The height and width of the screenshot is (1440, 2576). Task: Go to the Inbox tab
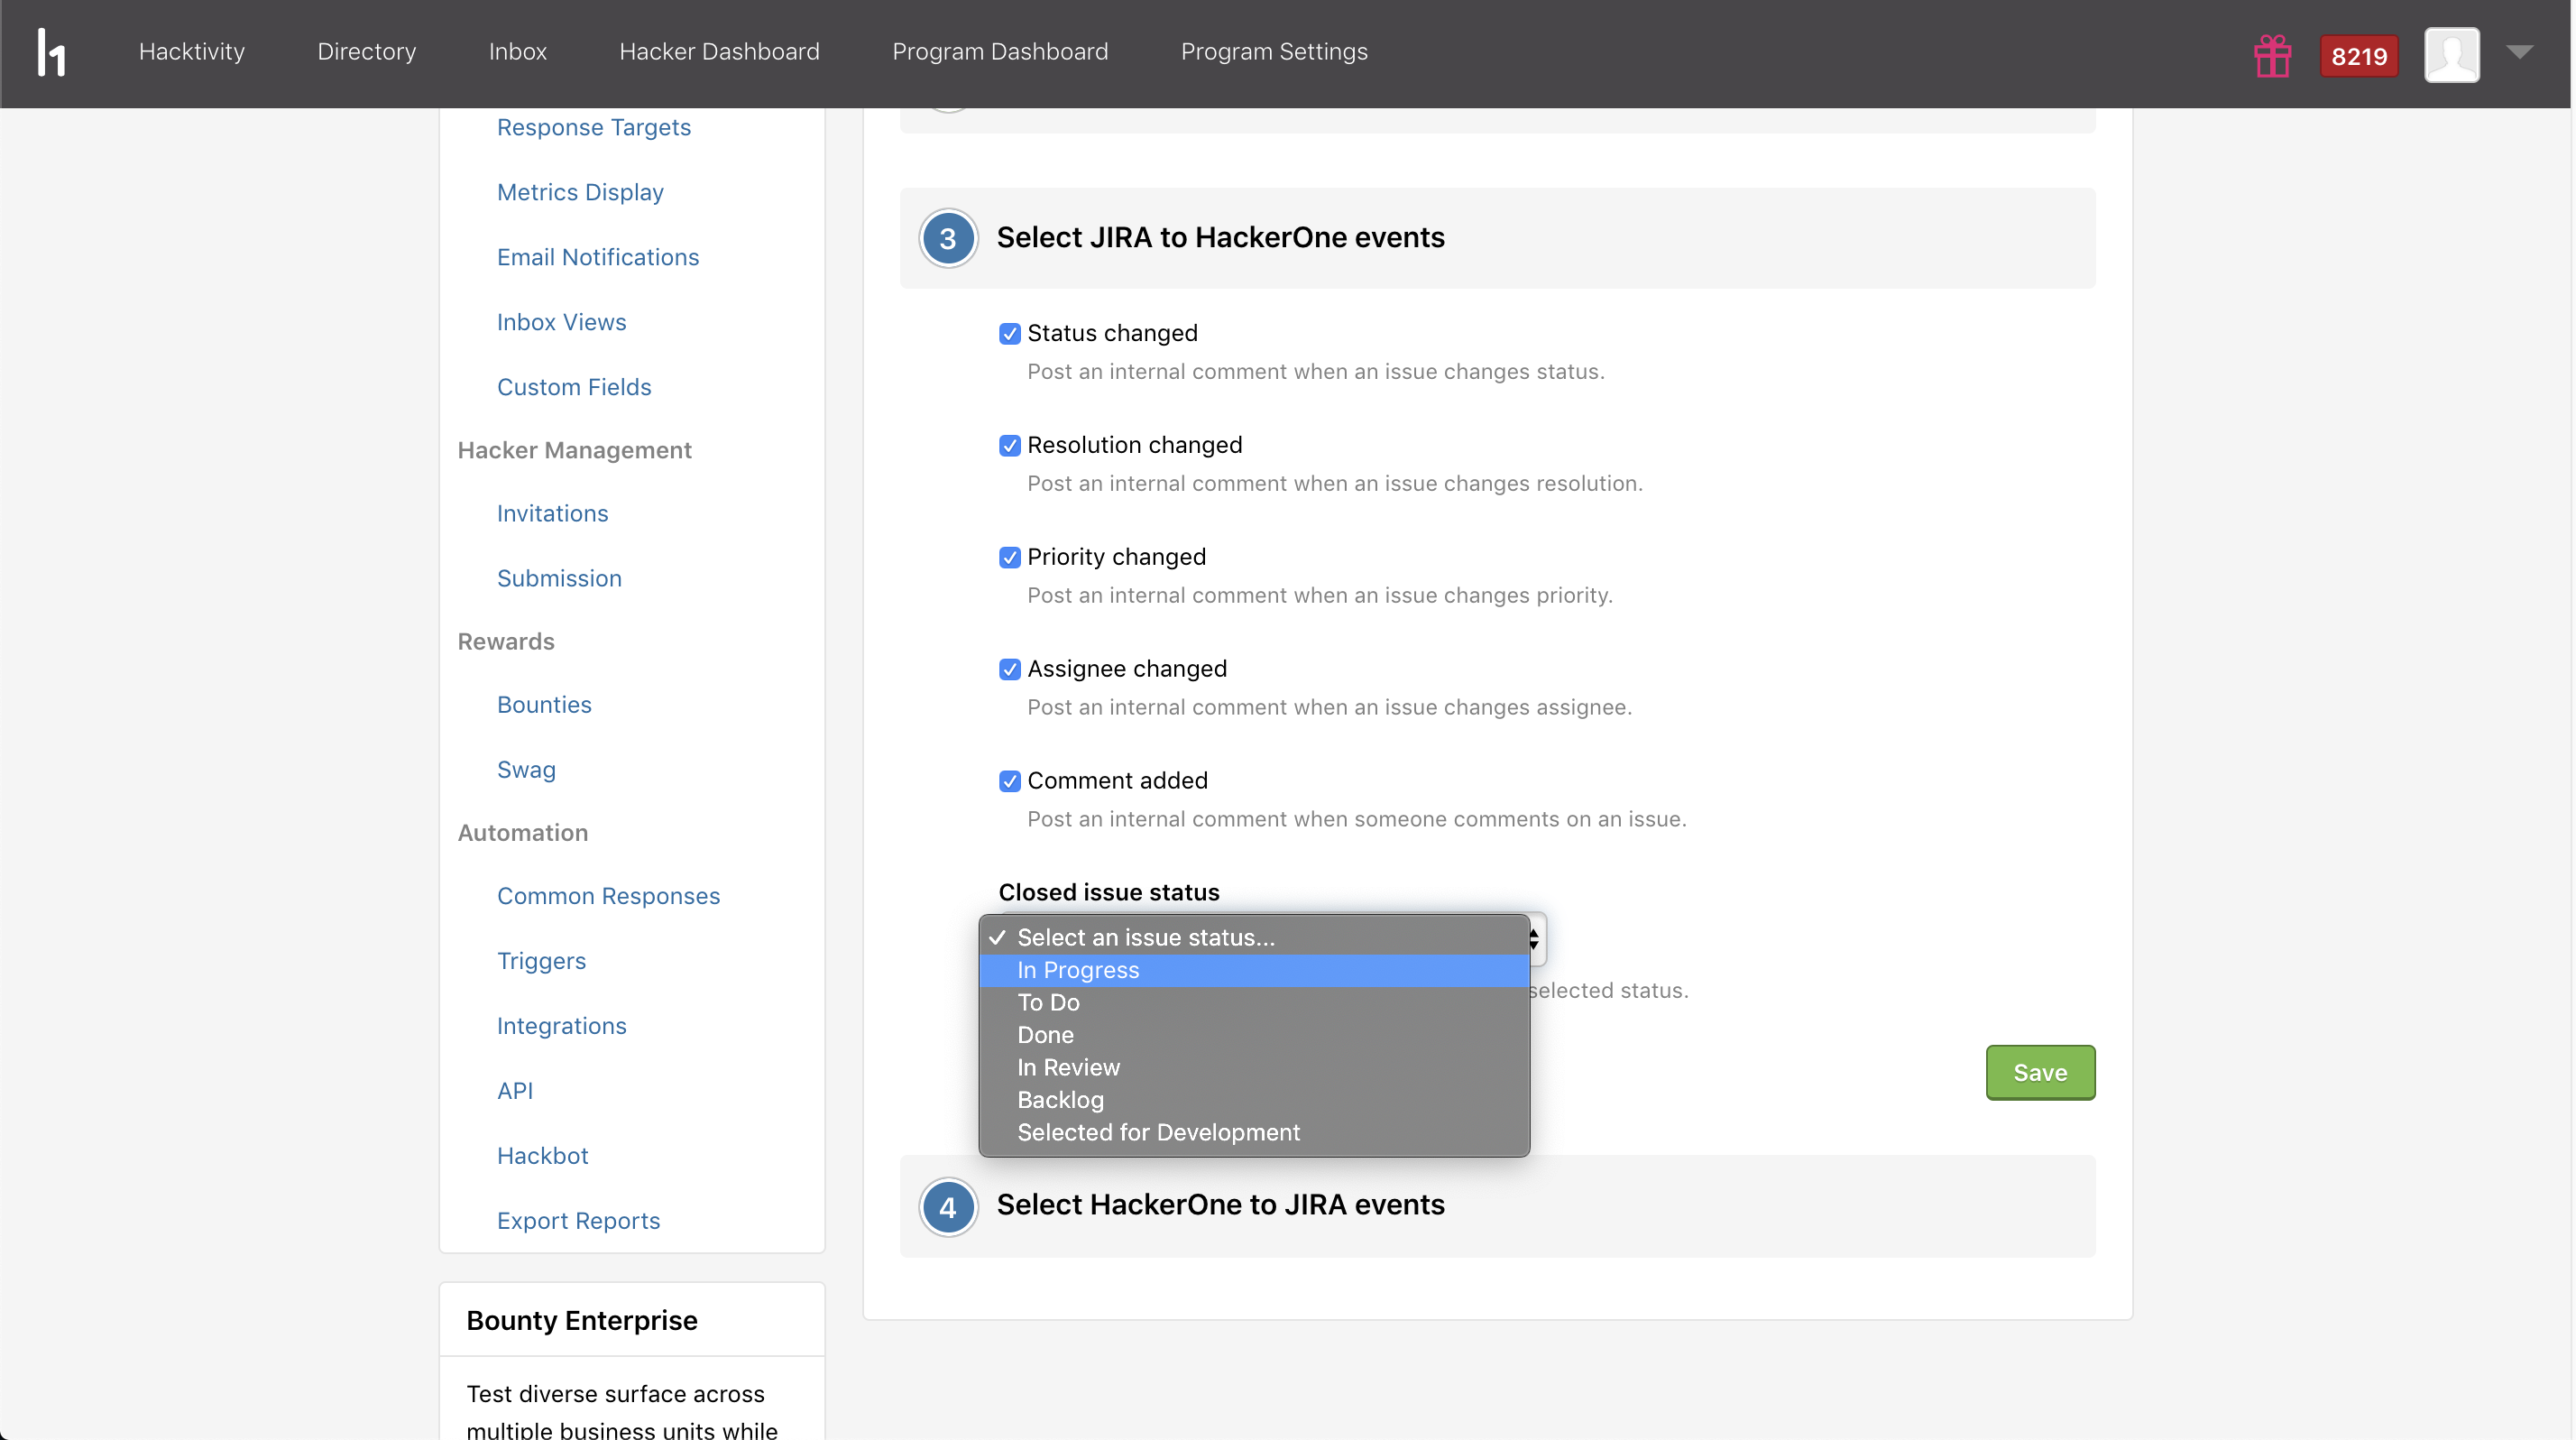(517, 52)
